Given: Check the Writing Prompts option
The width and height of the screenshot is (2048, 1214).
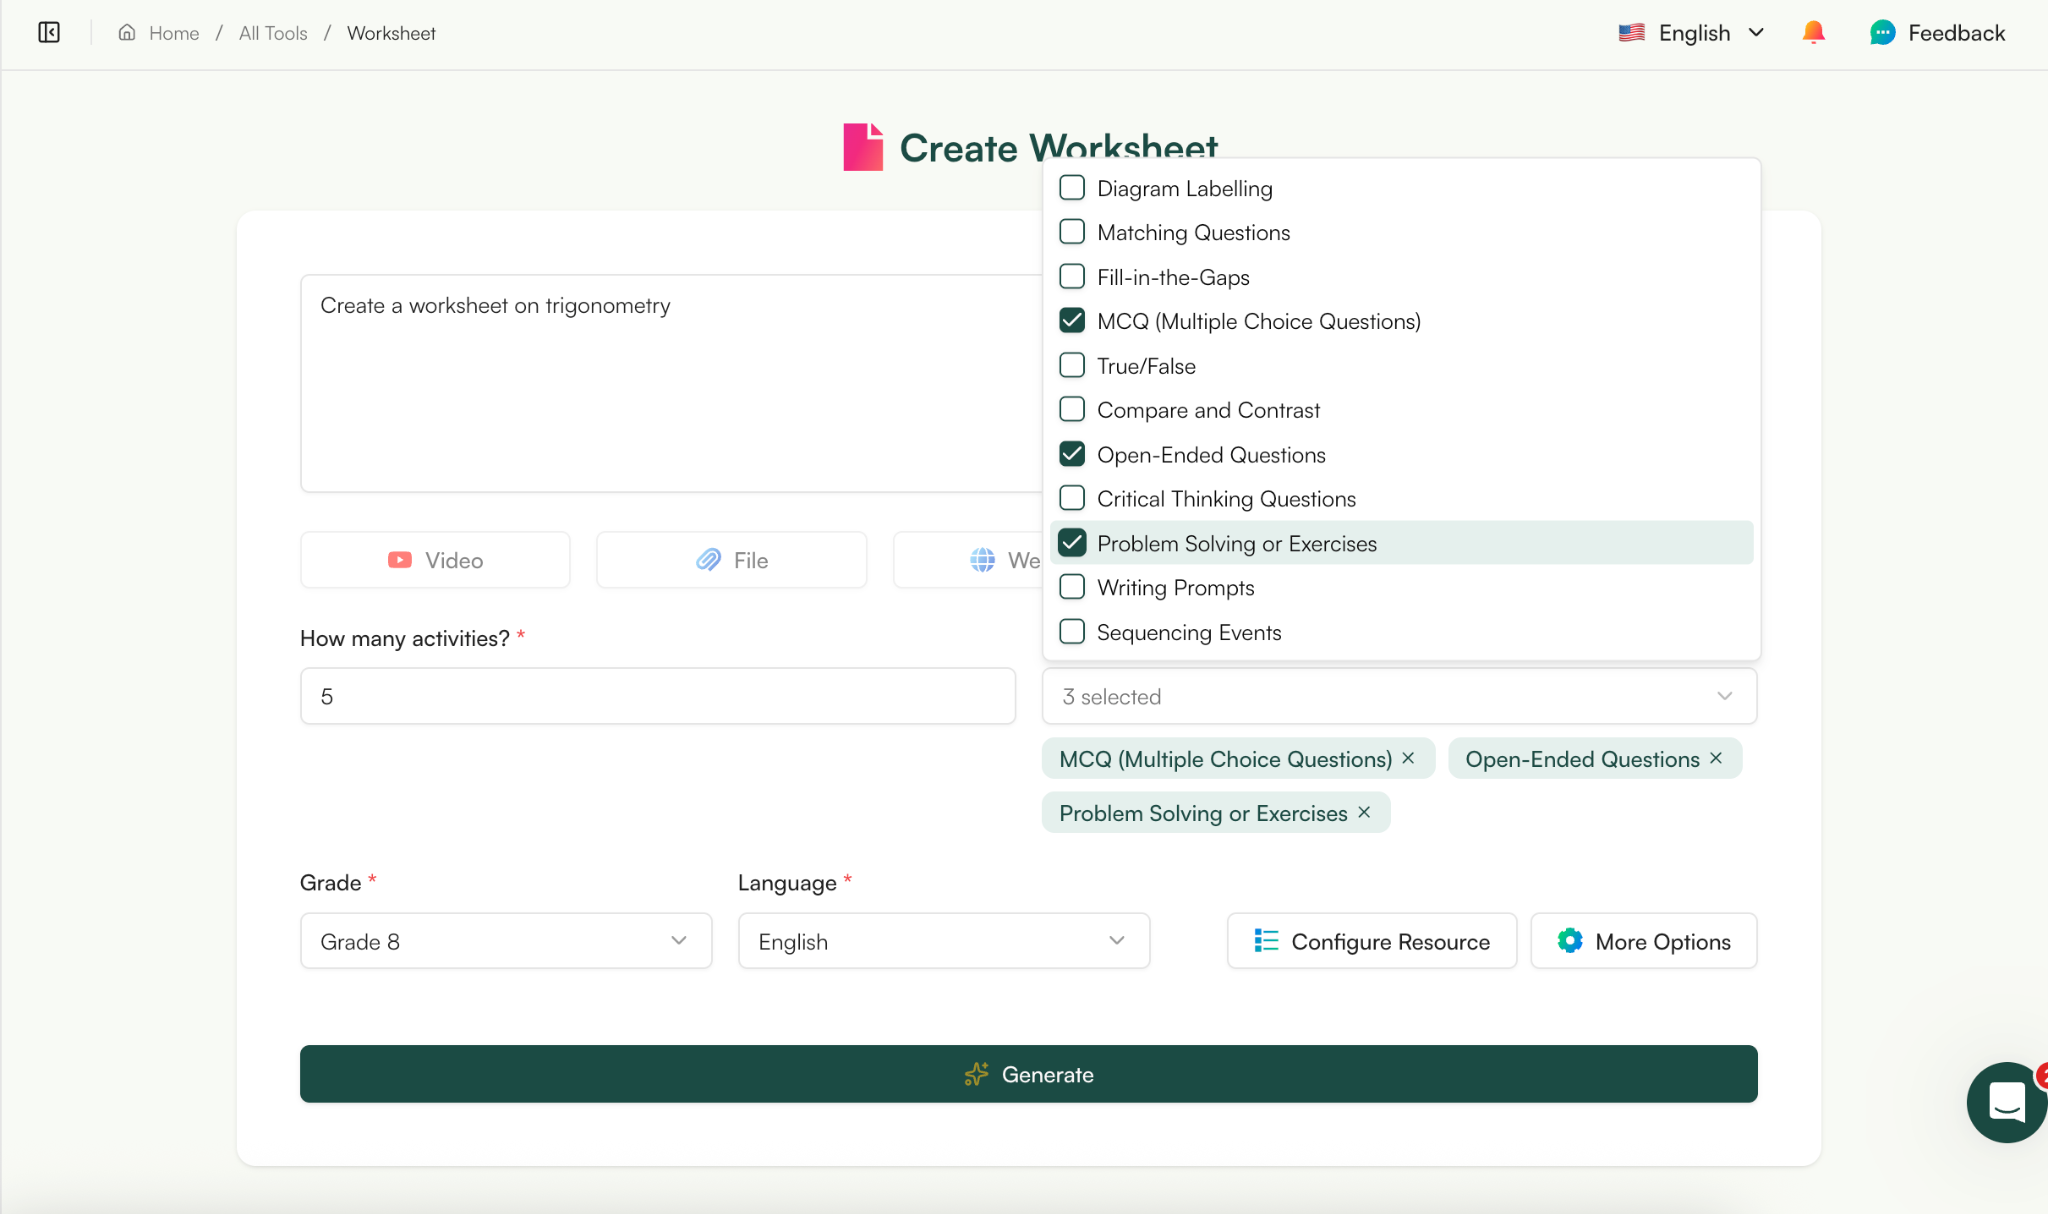Looking at the screenshot, I should [1071, 587].
